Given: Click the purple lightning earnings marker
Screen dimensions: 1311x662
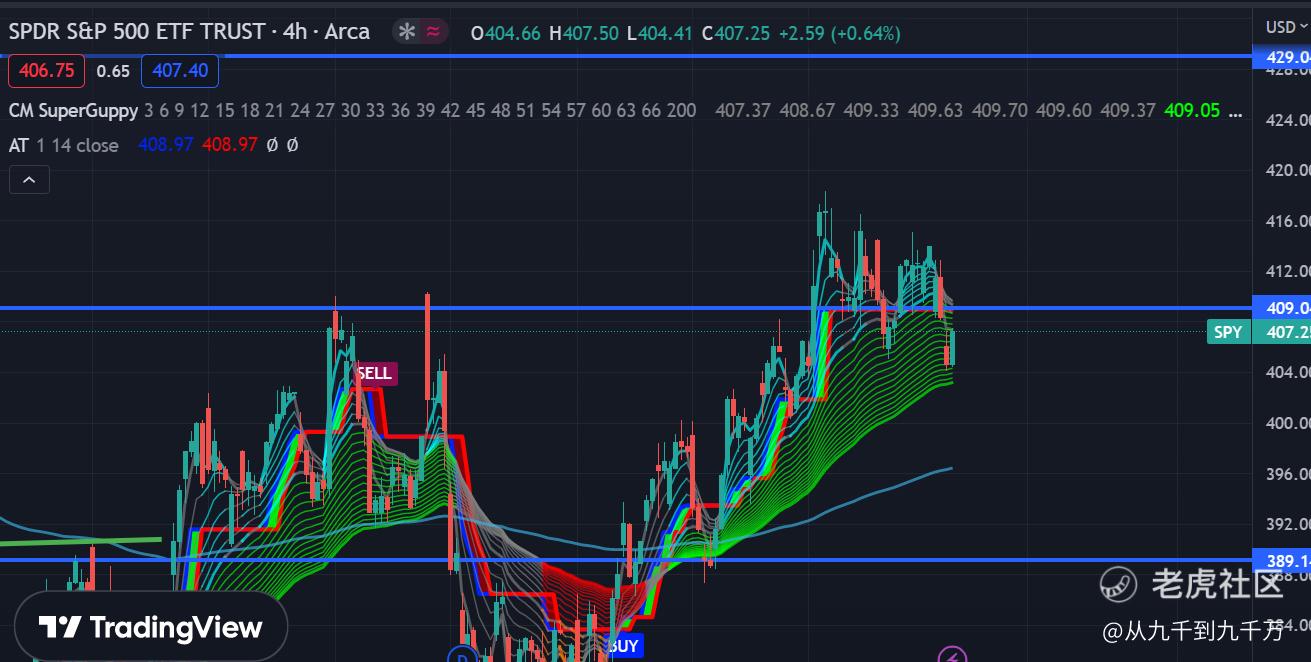Looking at the screenshot, I should point(952,656).
